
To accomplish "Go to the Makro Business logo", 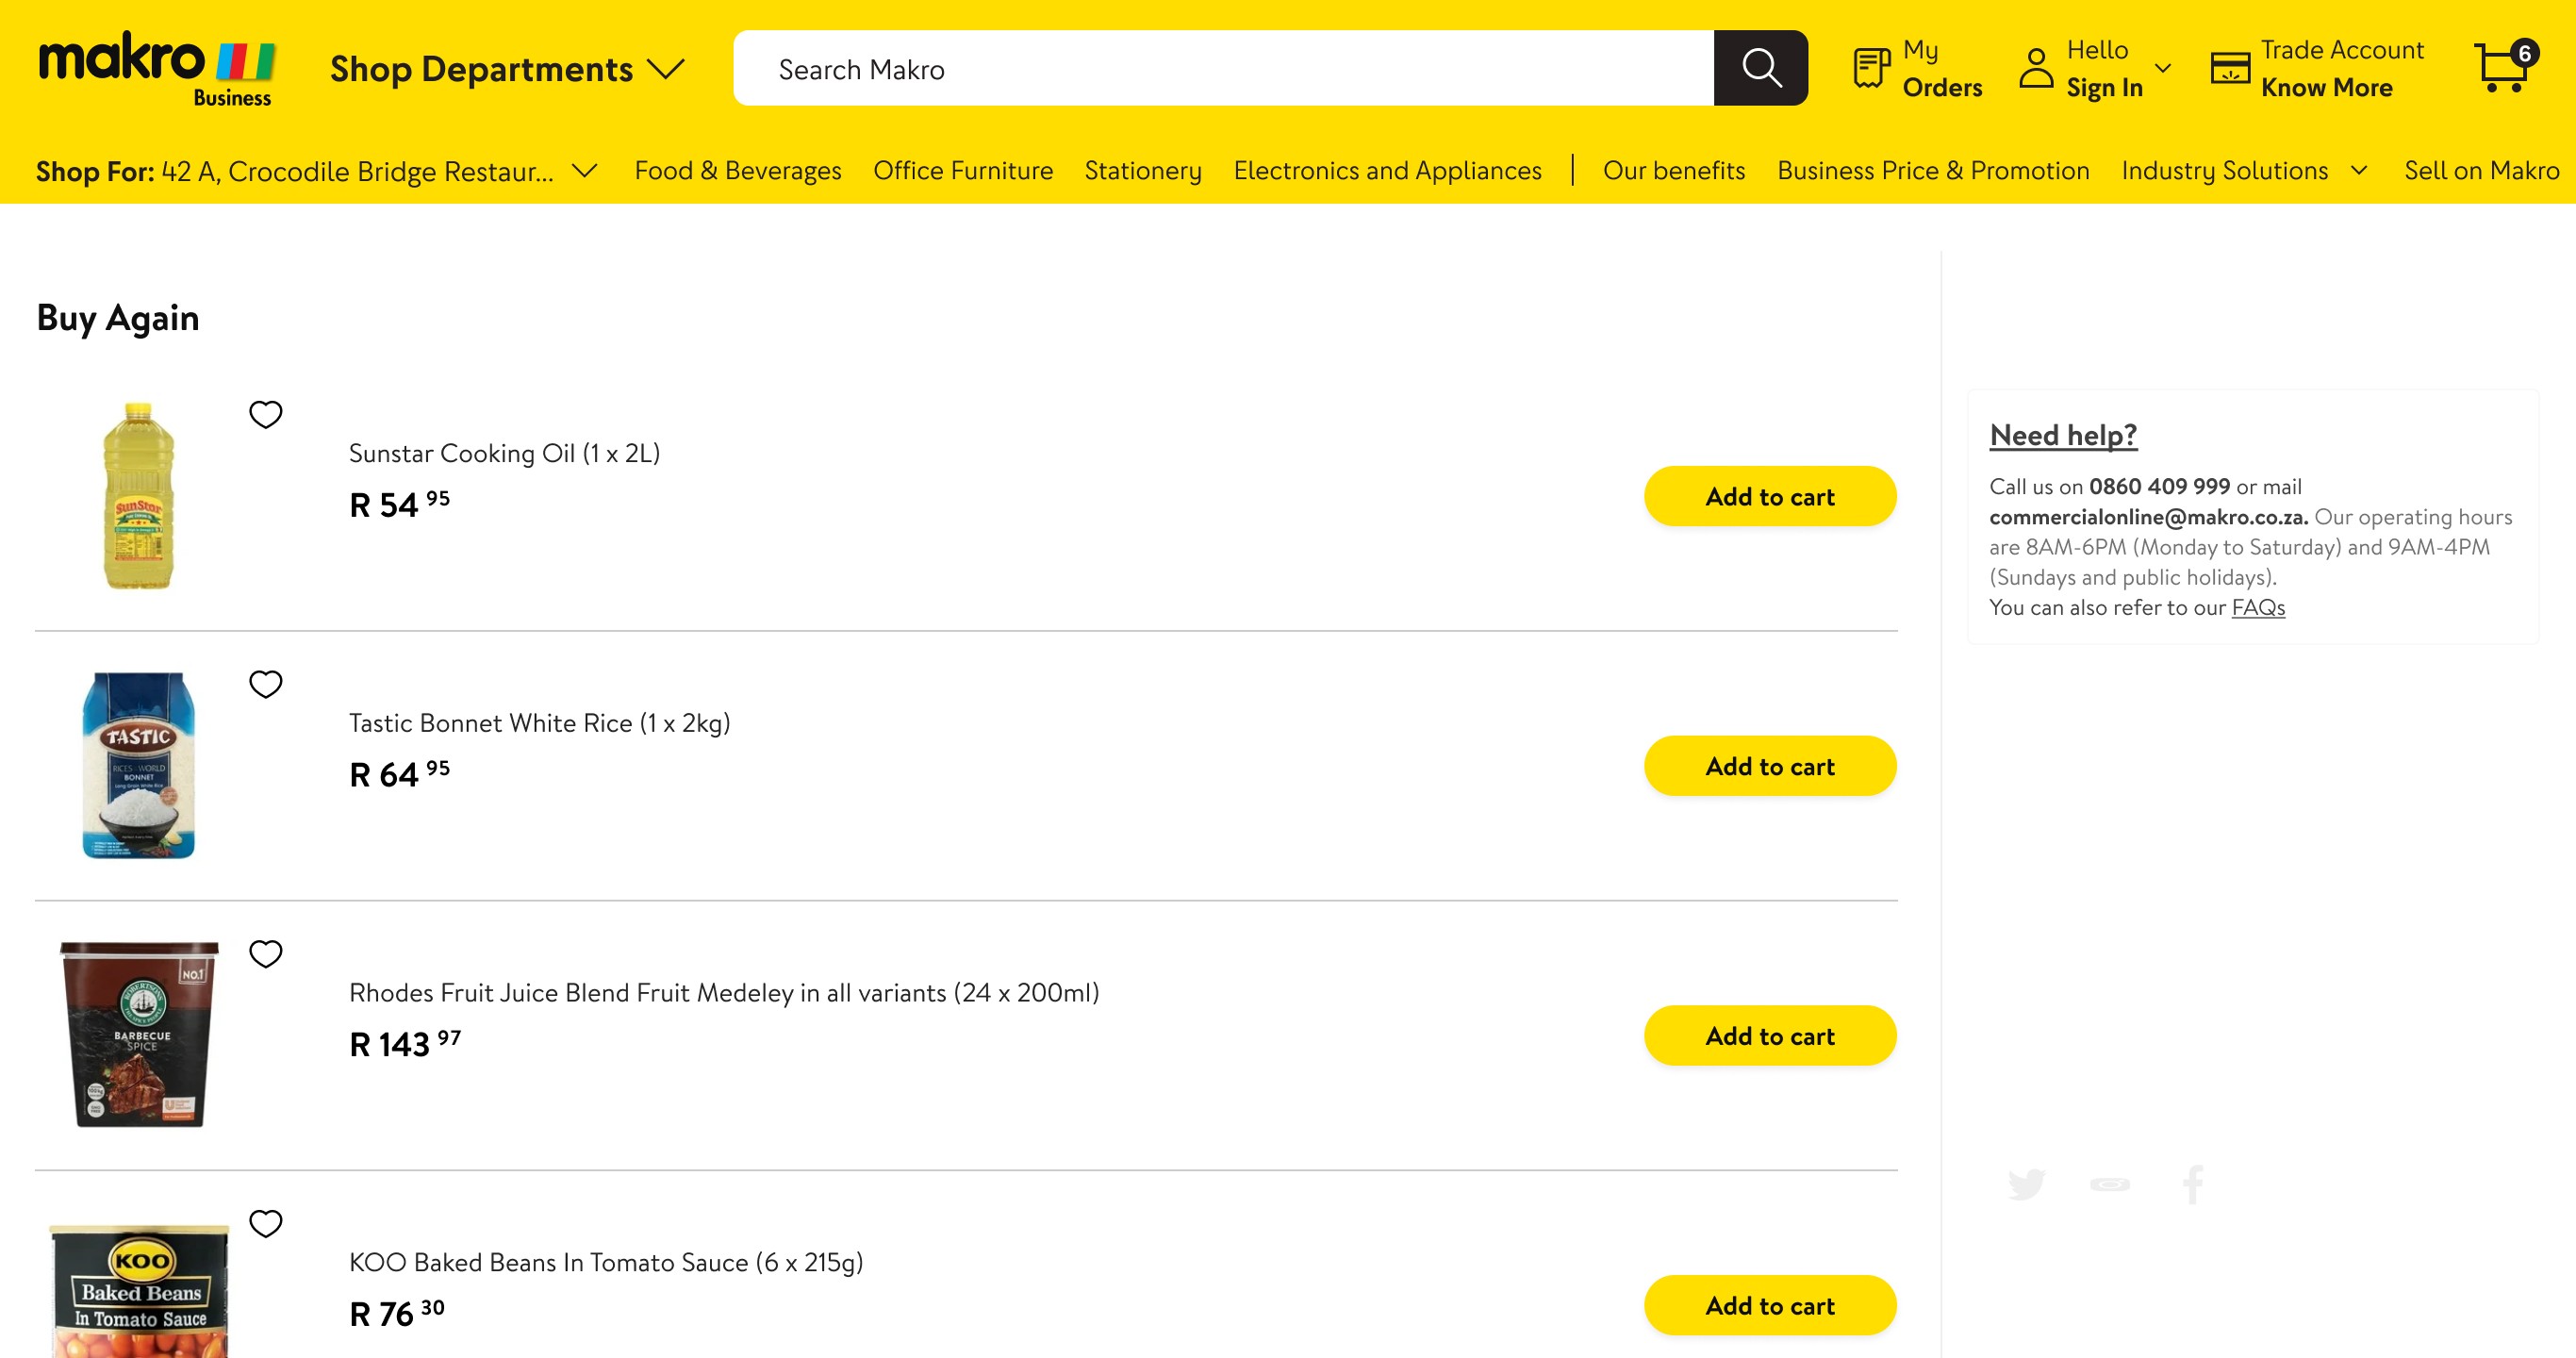I will tap(157, 68).
